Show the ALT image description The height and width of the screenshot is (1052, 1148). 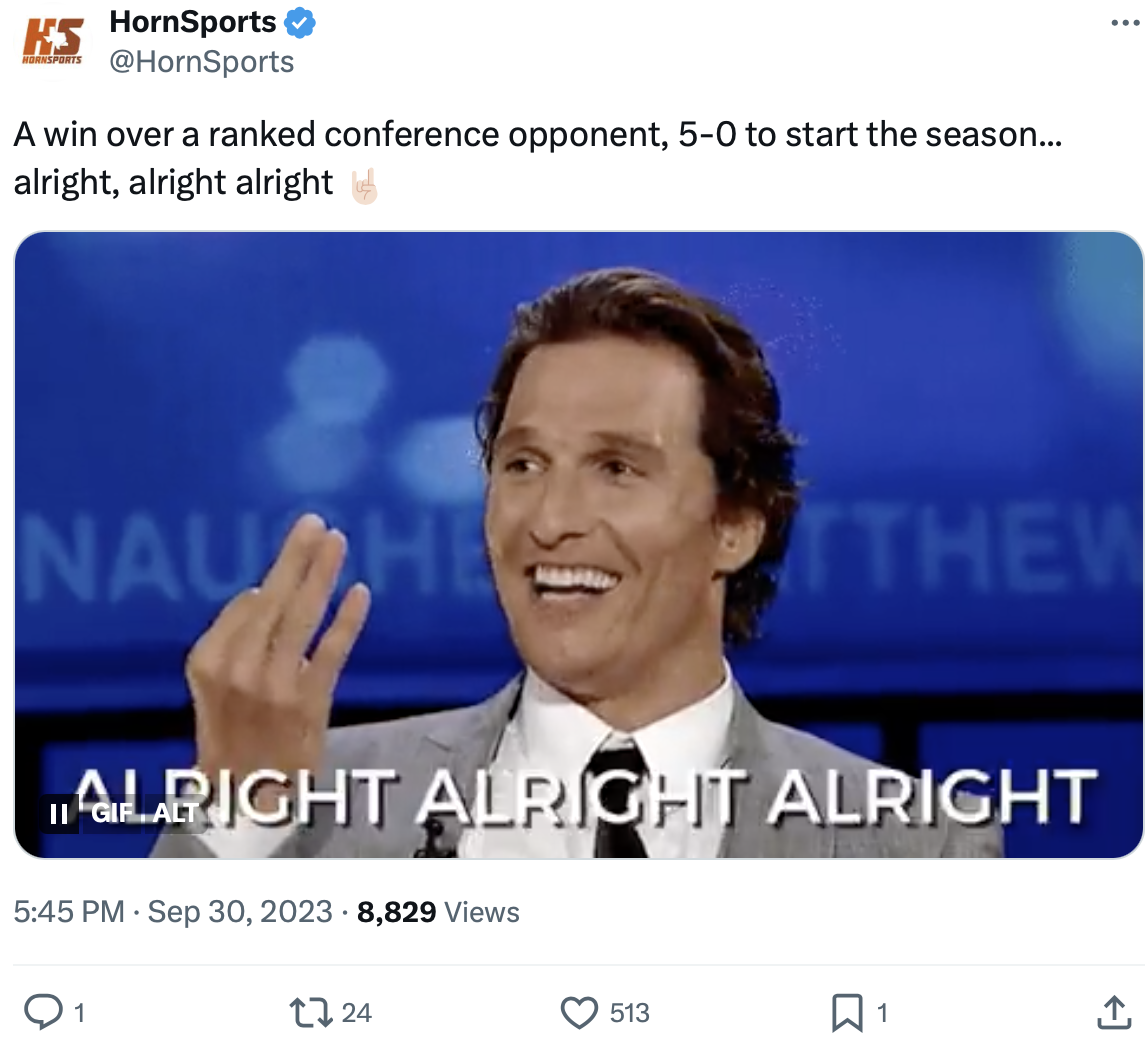(x=175, y=812)
